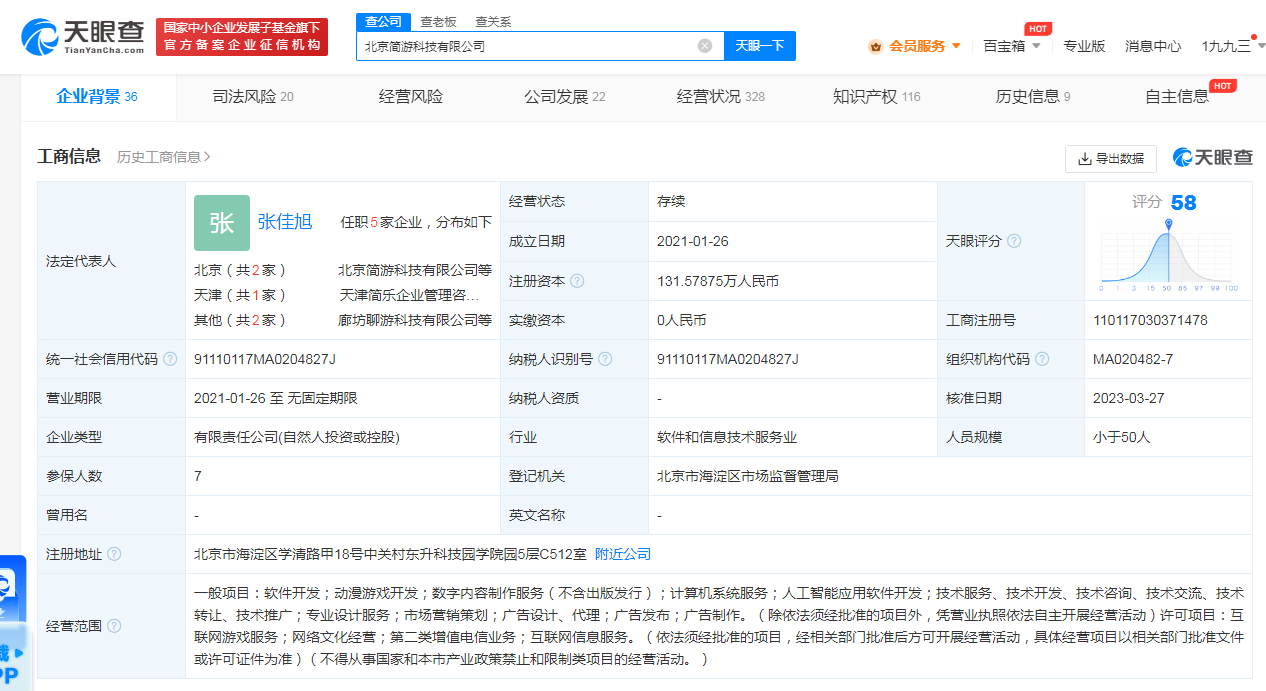Click the question mark beside 天眼评分

click(x=1016, y=240)
